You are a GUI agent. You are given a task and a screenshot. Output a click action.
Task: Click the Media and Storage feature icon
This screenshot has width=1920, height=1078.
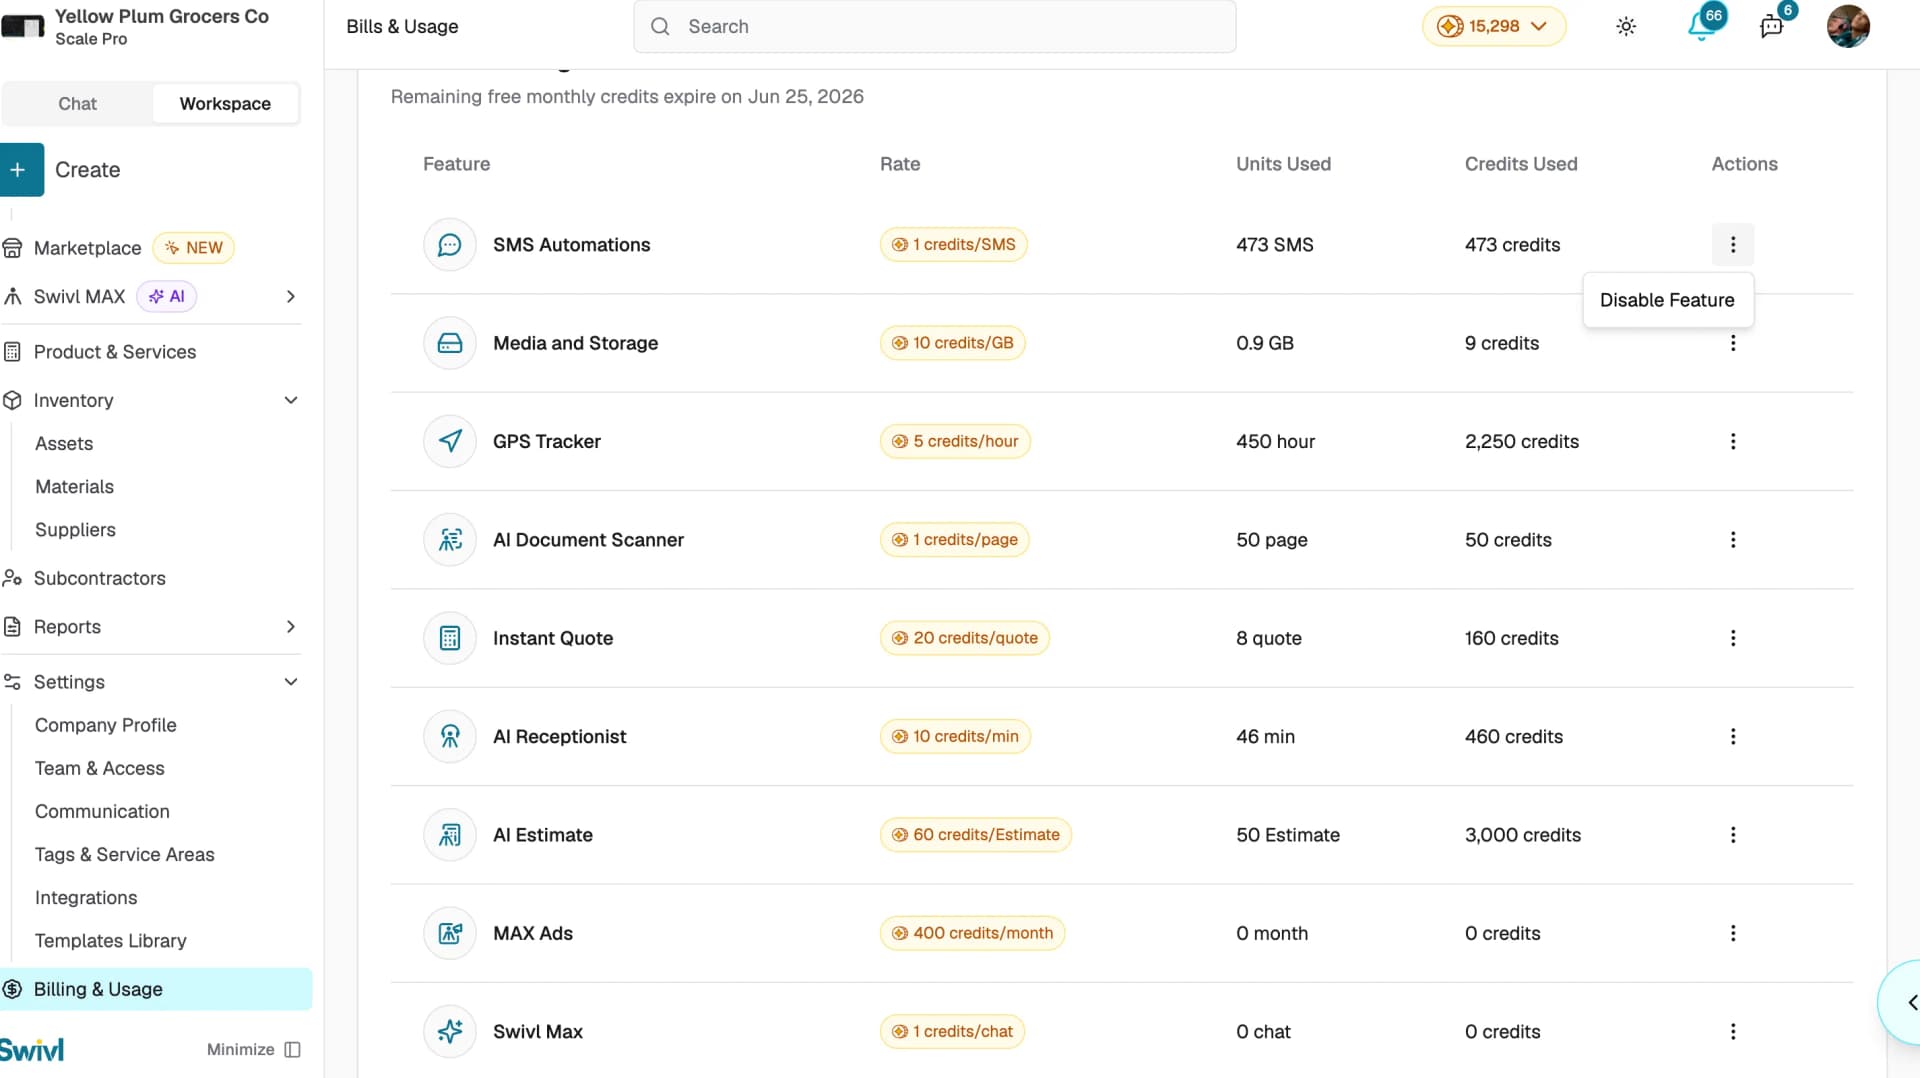point(450,343)
